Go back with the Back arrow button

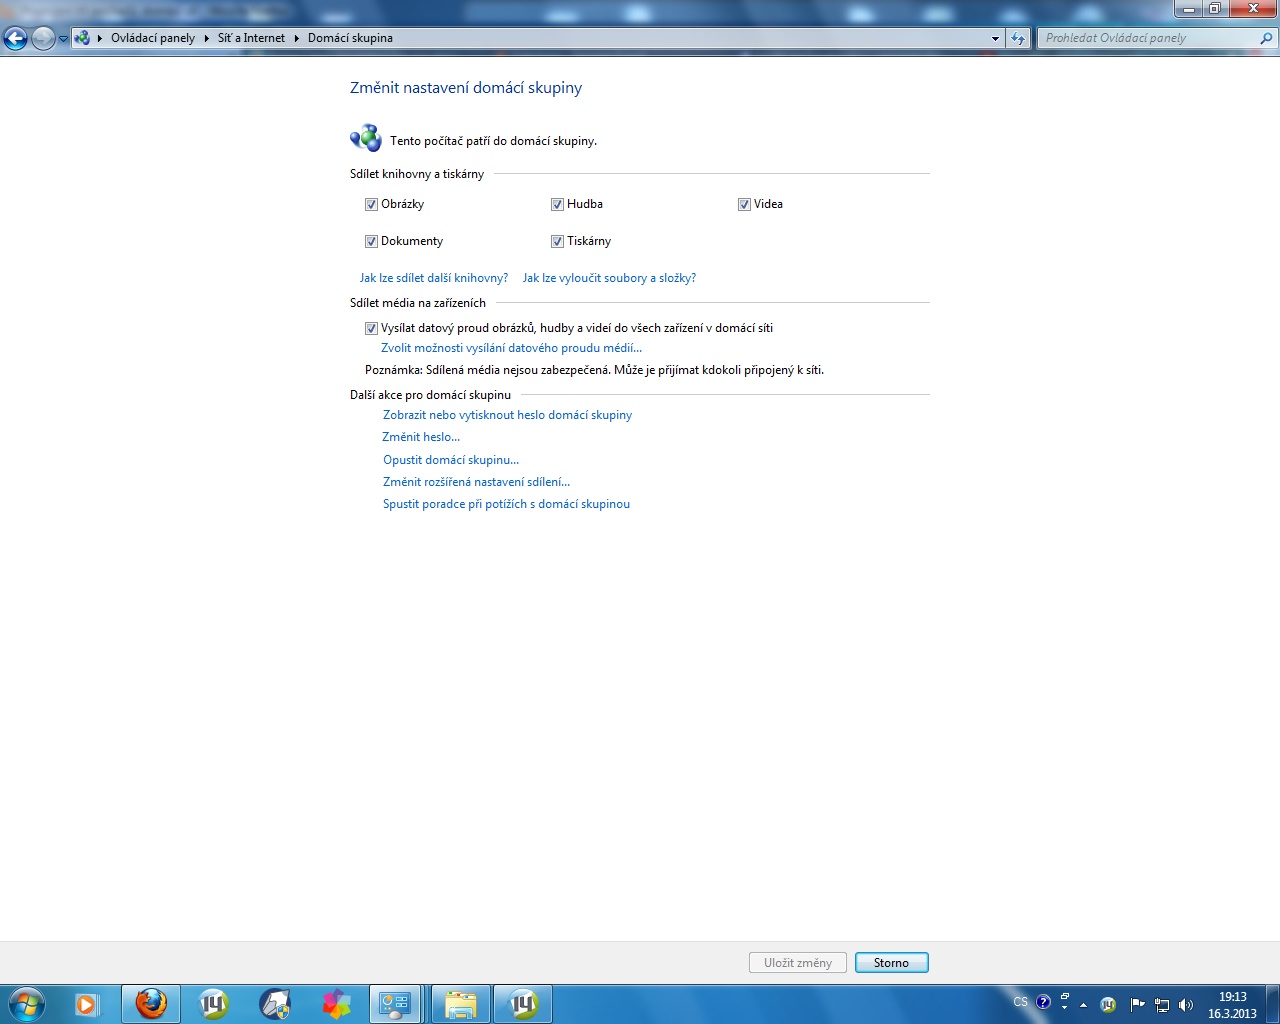[x=15, y=38]
